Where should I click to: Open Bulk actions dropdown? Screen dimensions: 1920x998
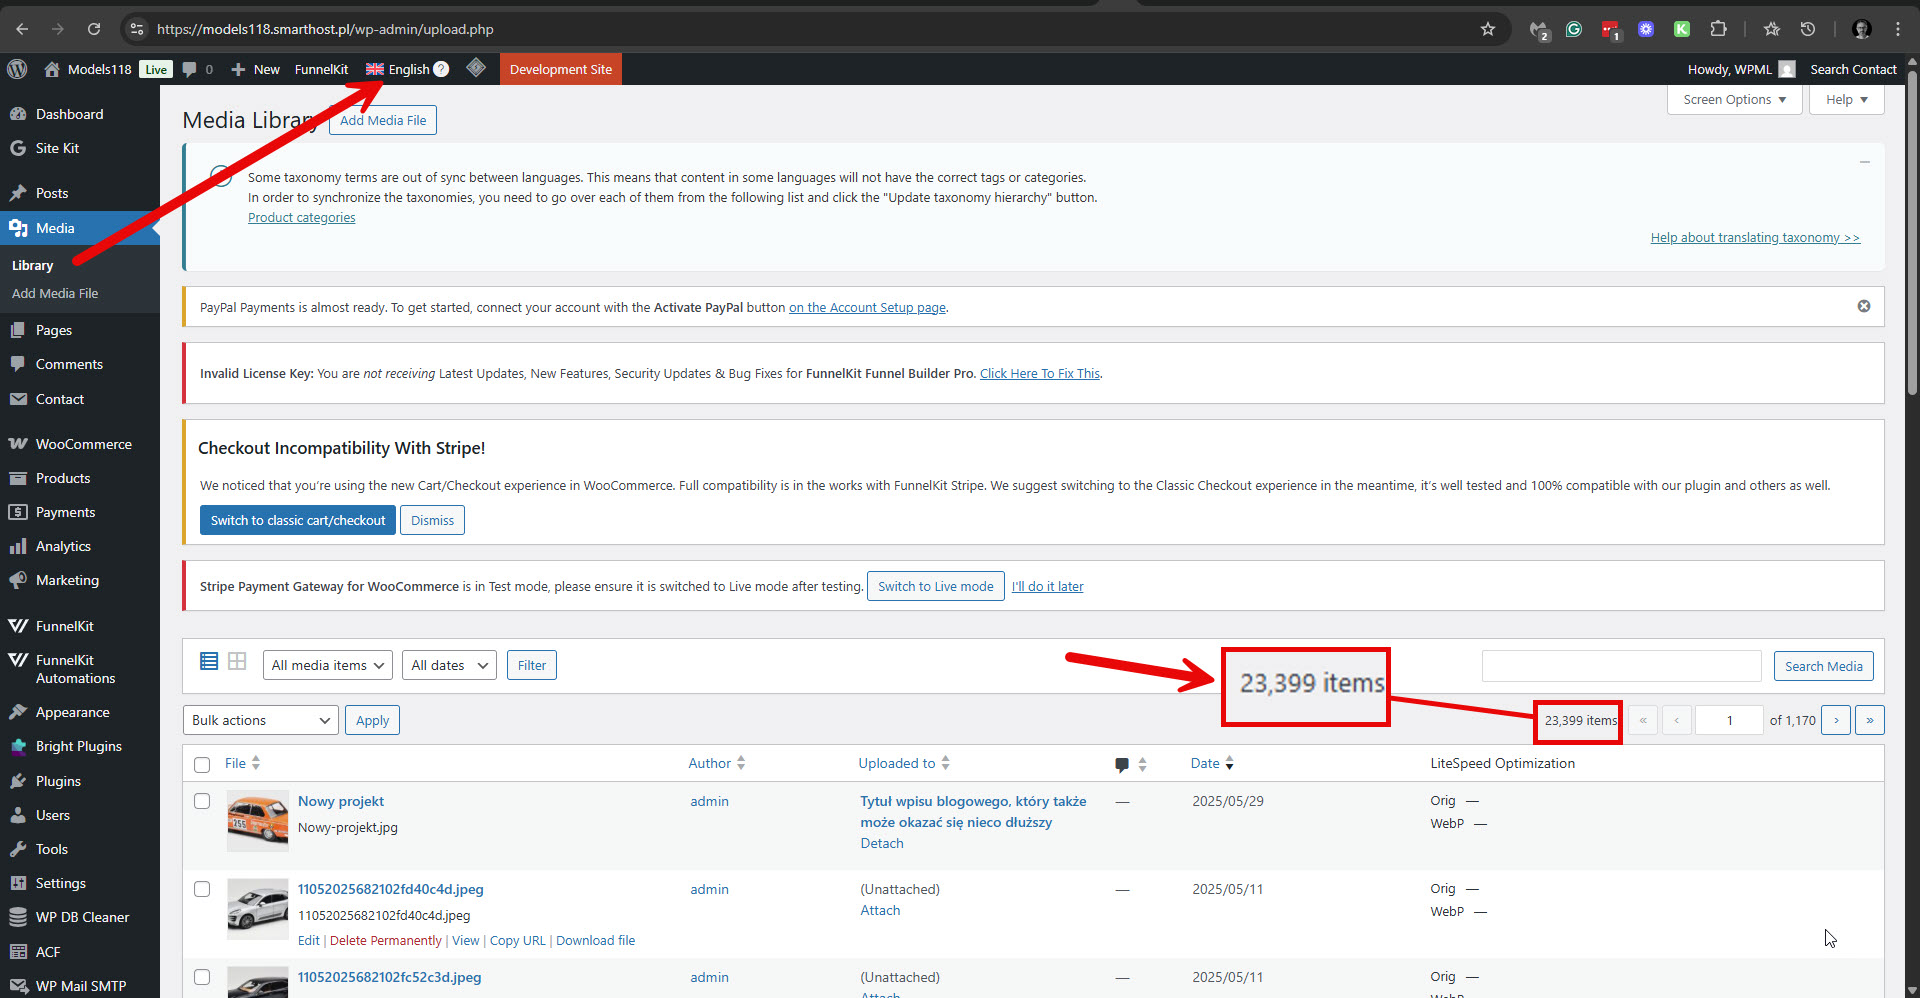pyautogui.click(x=260, y=720)
